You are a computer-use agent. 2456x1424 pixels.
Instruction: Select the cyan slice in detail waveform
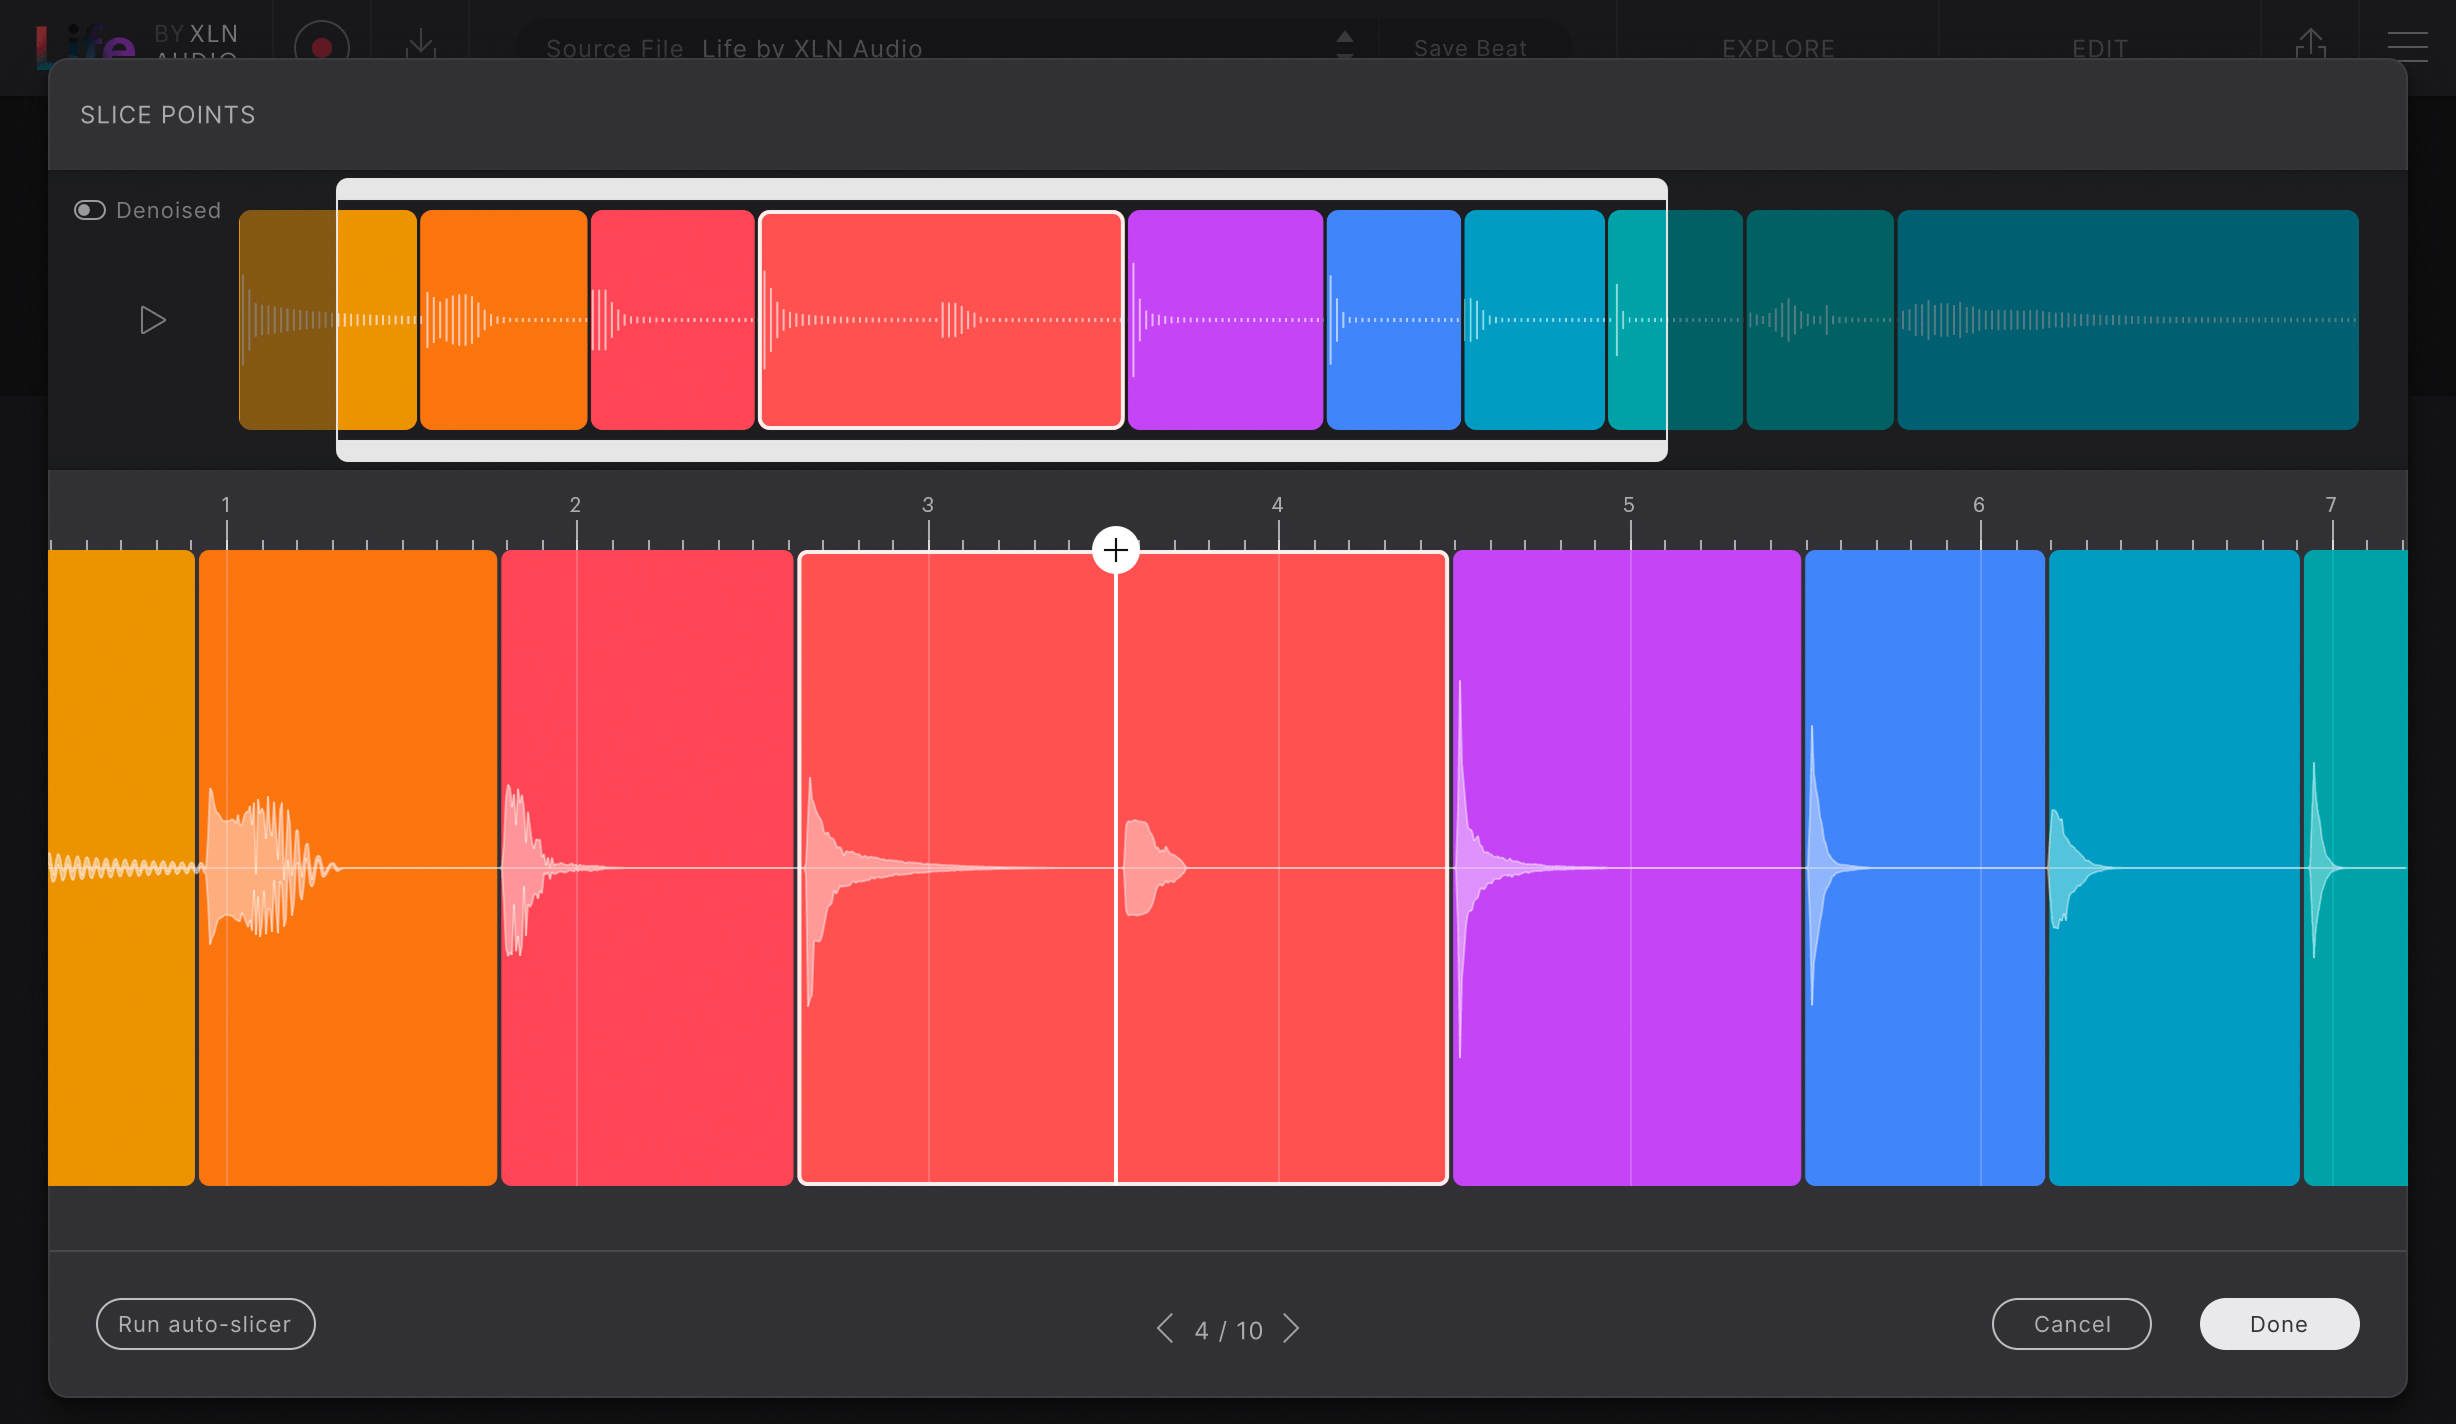tap(2174, 868)
